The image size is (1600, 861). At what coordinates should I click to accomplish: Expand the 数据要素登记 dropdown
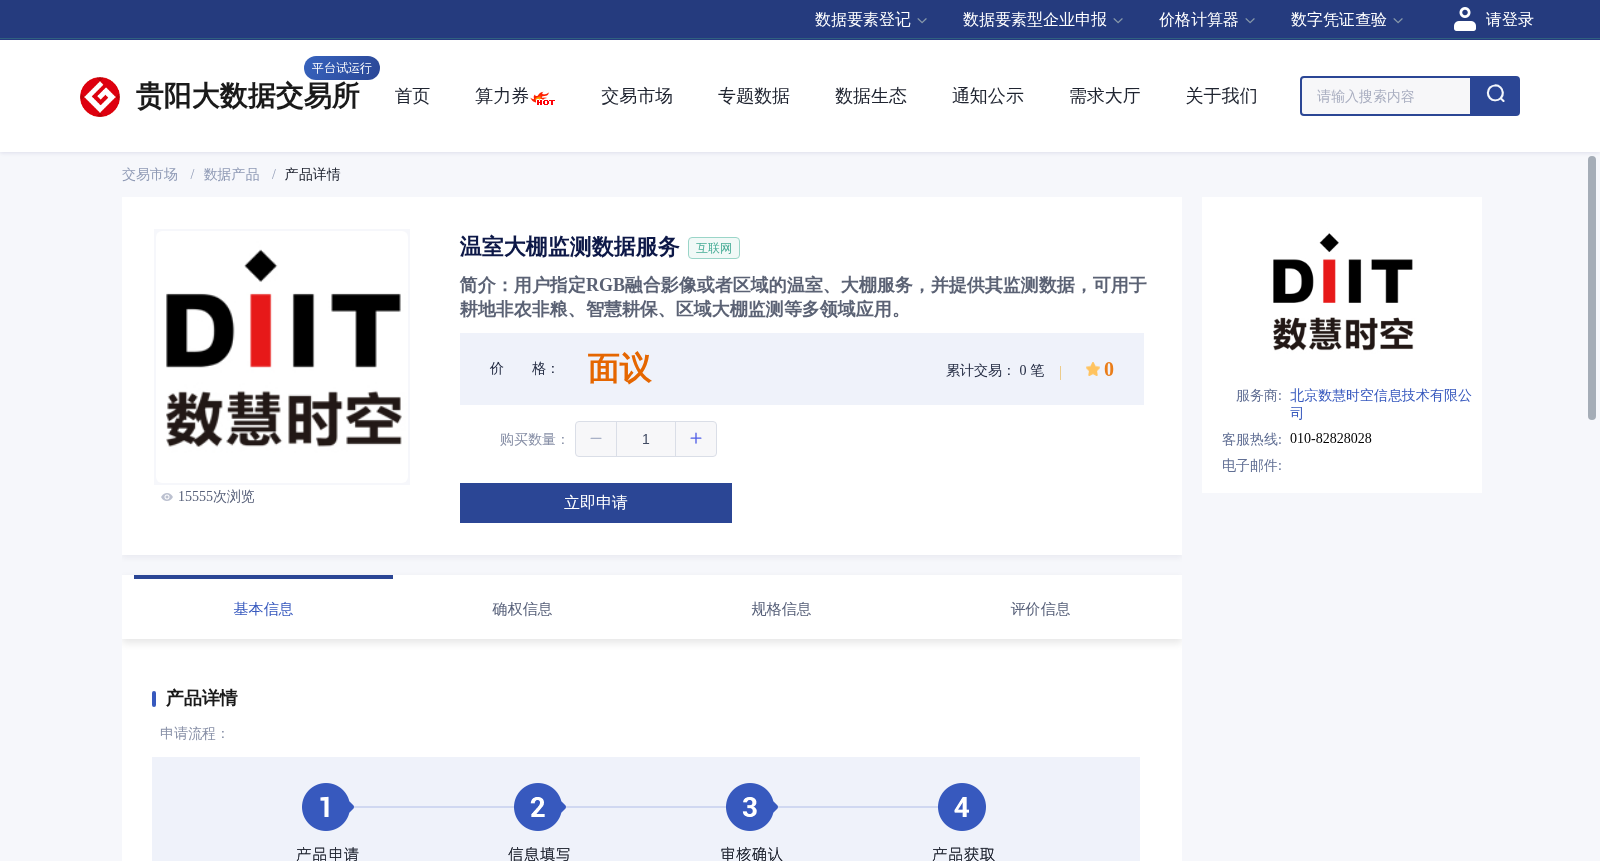coord(871,20)
